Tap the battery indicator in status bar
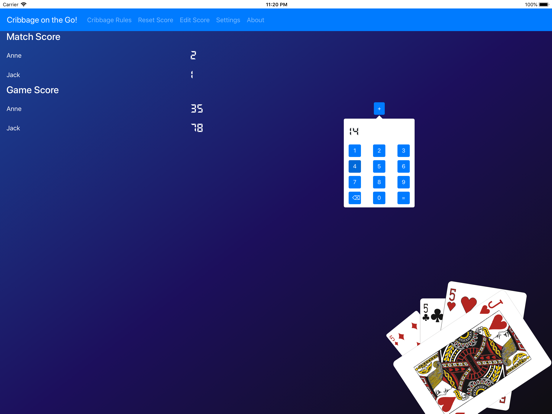Screen dimensions: 552x414 pos(543,5)
